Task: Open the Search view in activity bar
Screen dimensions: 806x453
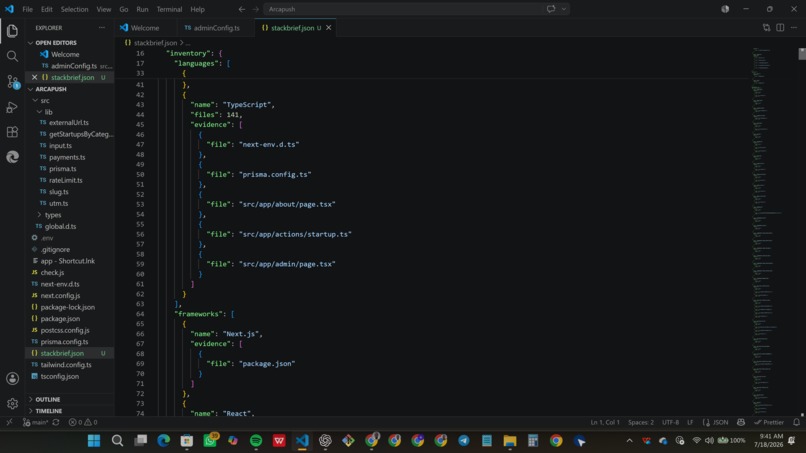Action: [x=12, y=56]
